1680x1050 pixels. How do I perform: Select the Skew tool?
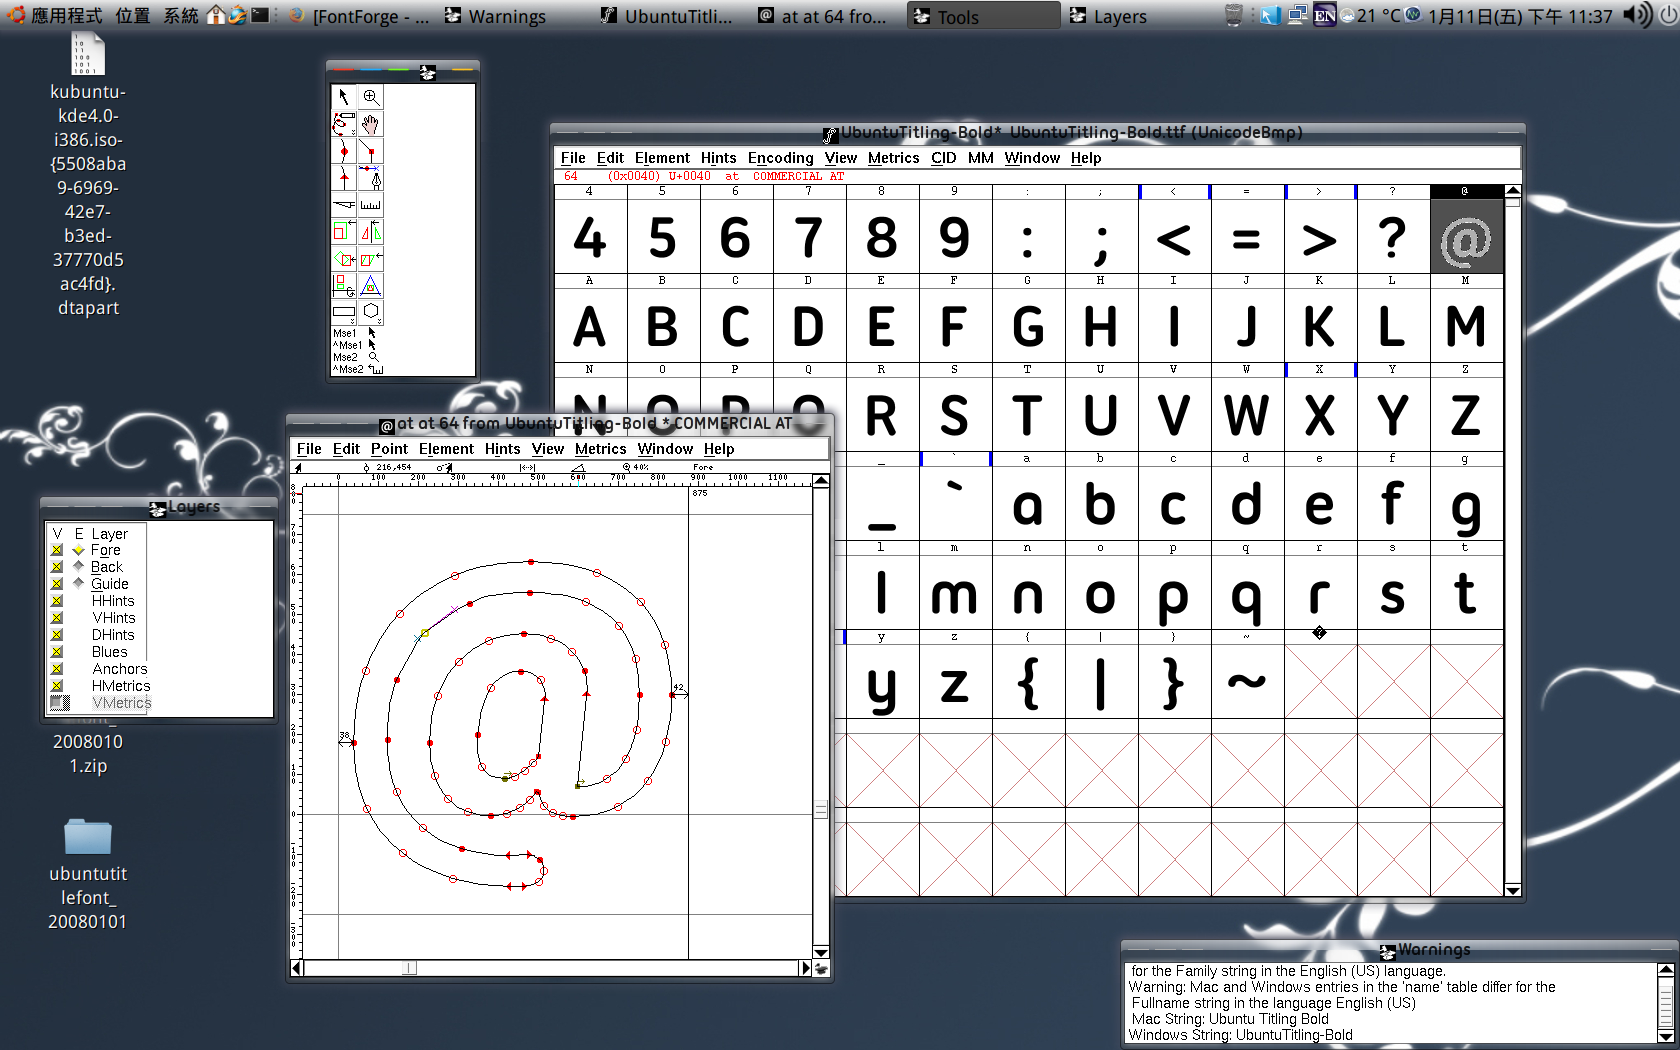[371, 259]
